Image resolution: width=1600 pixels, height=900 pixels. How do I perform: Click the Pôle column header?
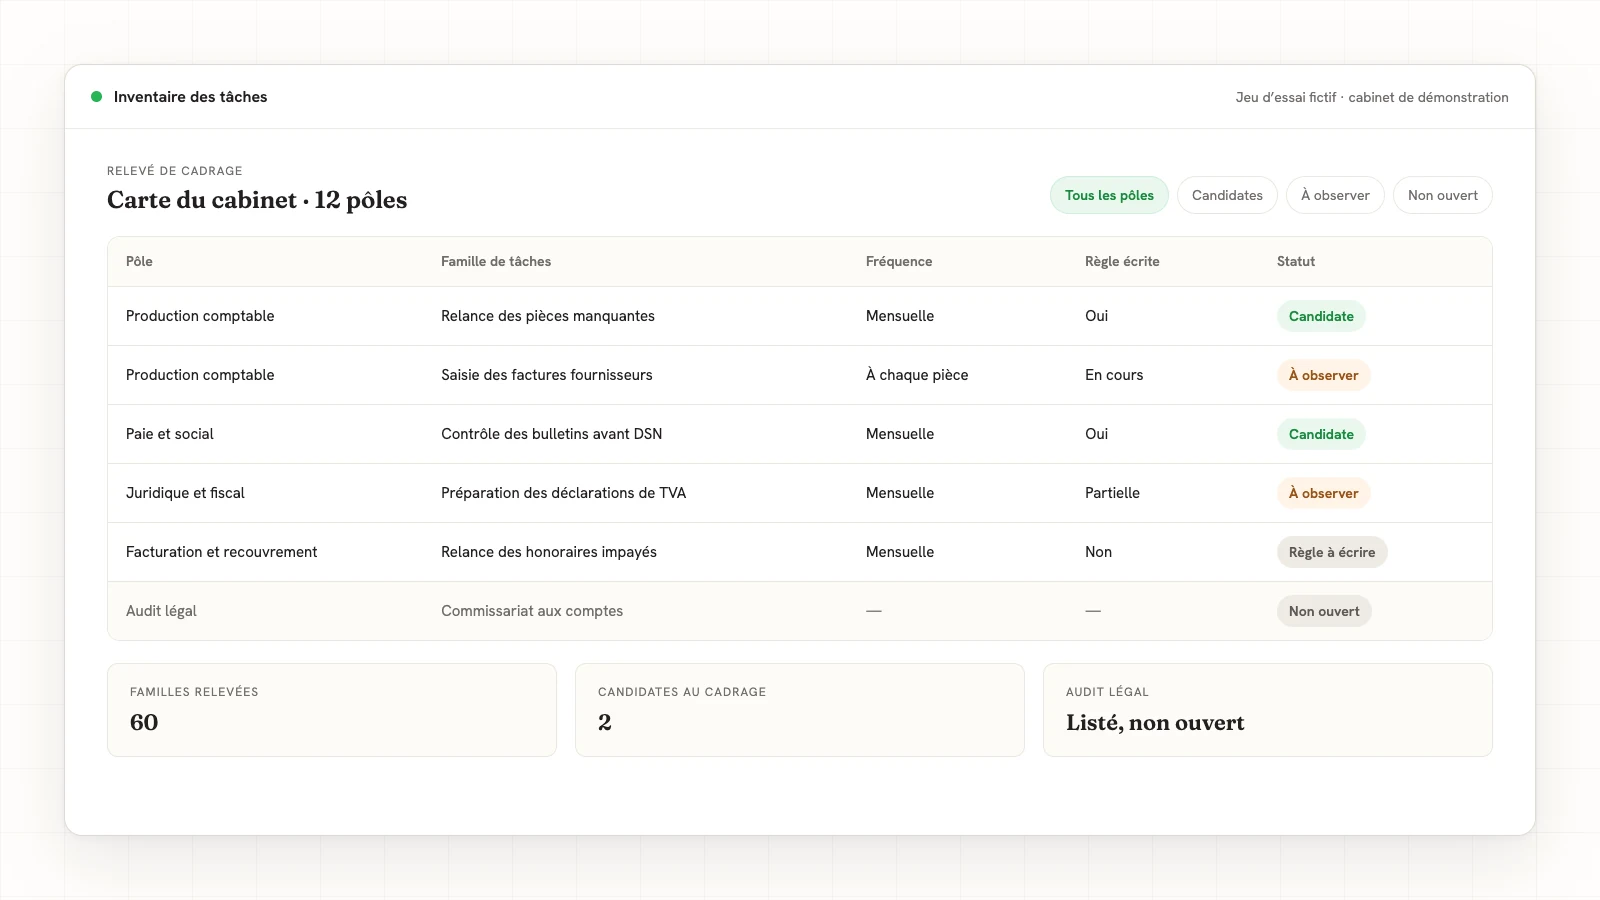point(139,261)
